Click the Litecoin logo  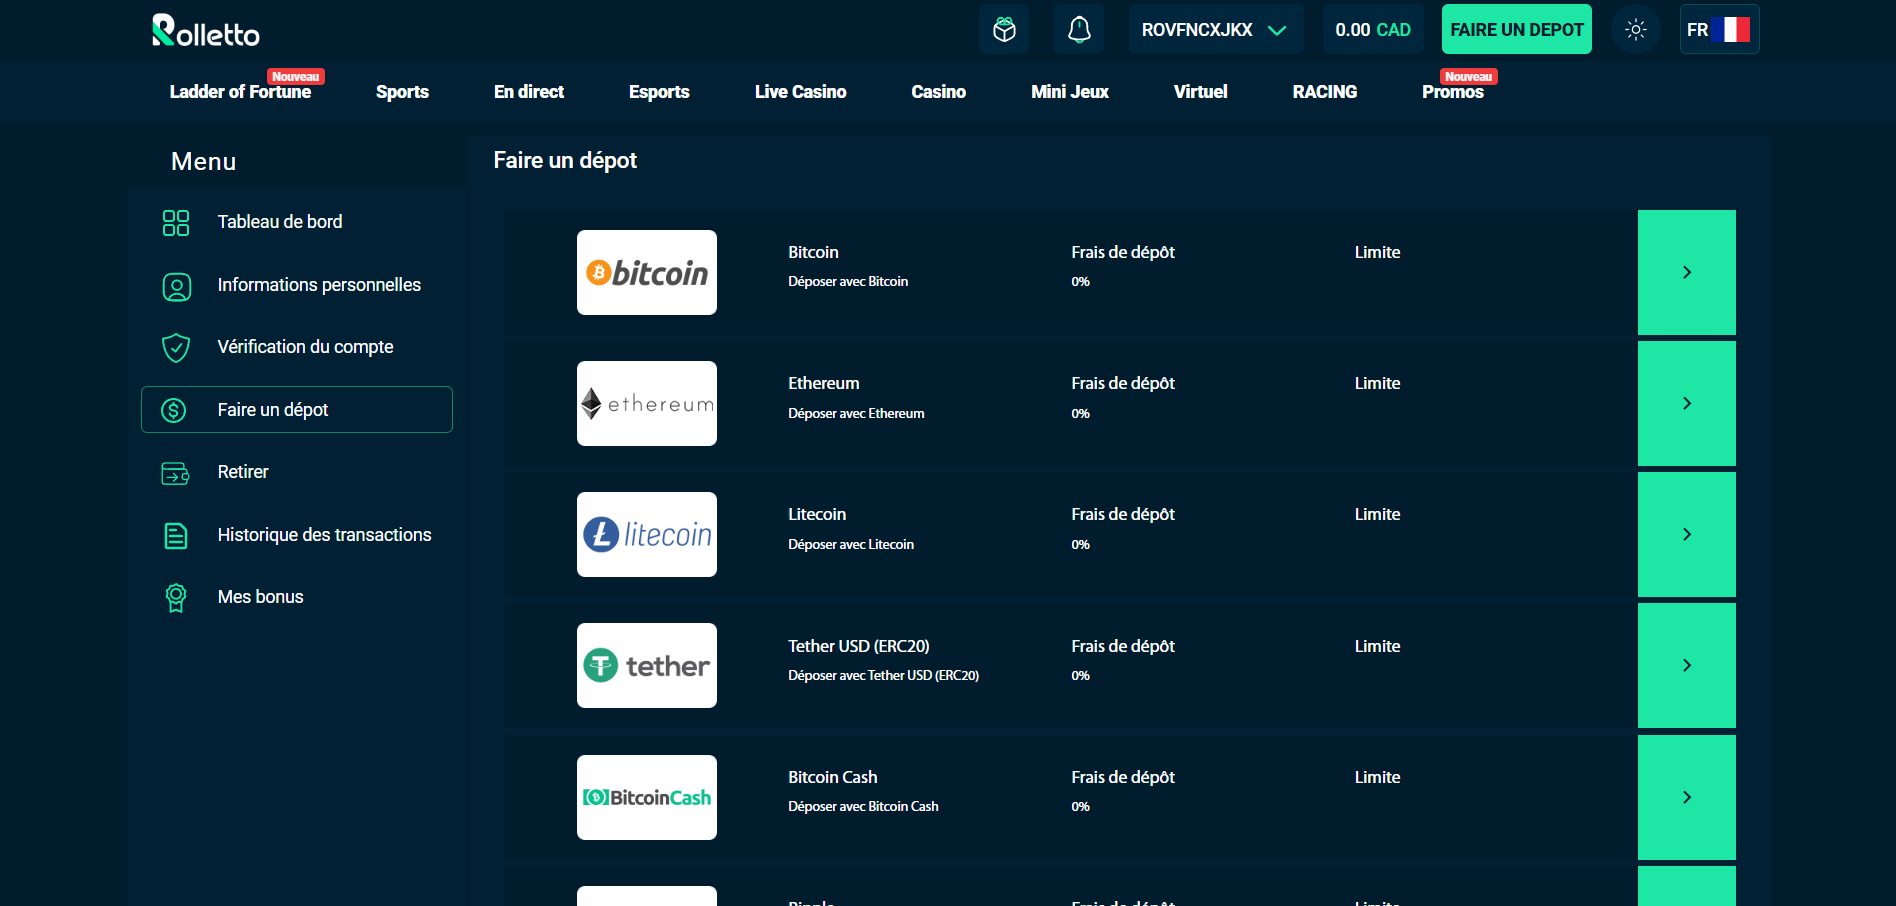[647, 534]
